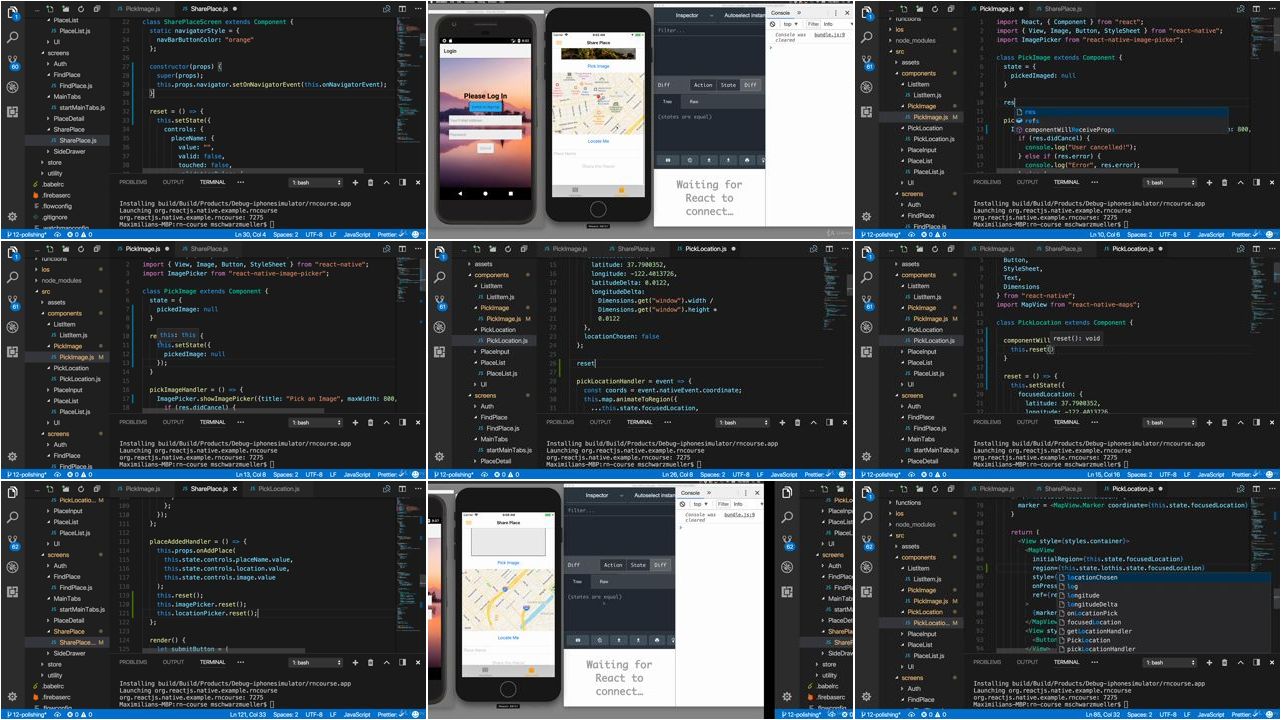Viewport: 1281px width, 720px height.
Task: Open settings gear in Ln 30, Col 4 window
Action: point(12,216)
